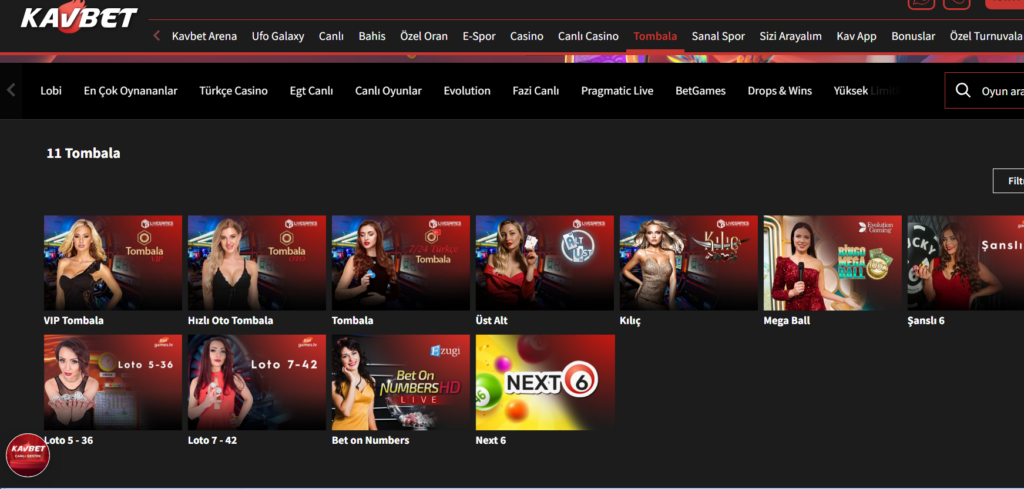Select the Tombala tab in top navigation
1024x489 pixels.
click(655, 36)
